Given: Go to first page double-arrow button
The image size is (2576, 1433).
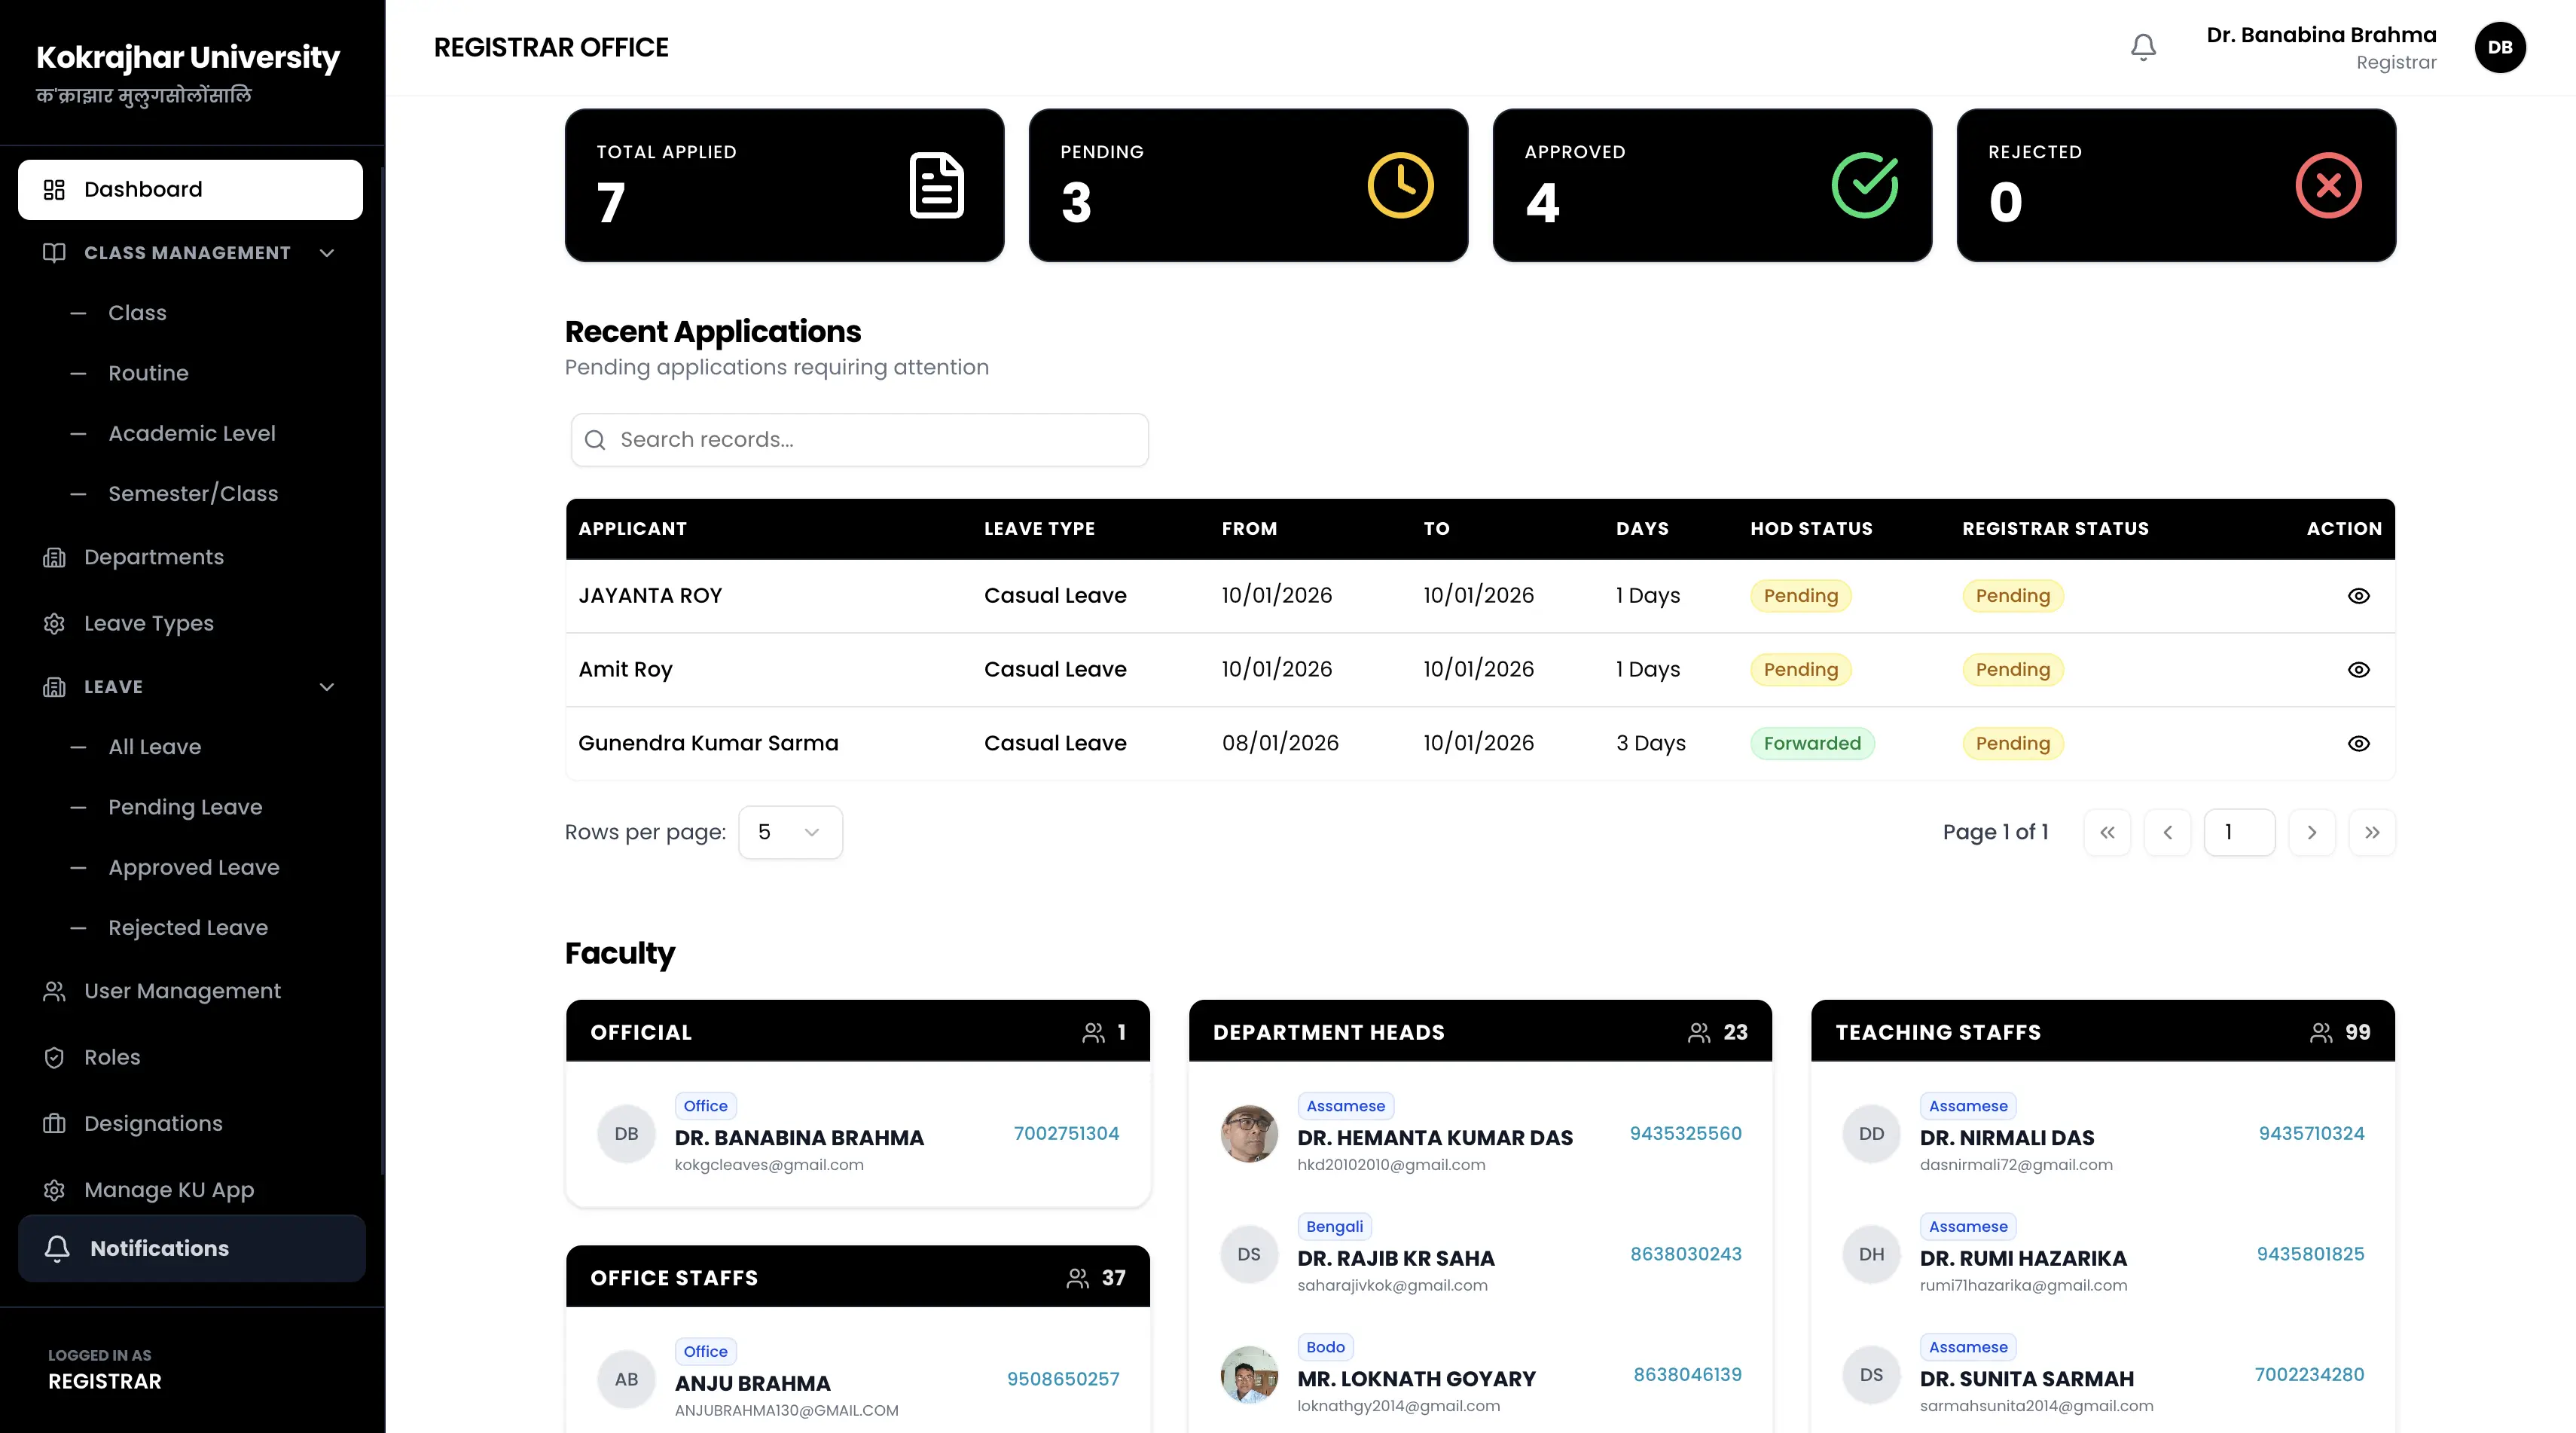Looking at the screenshot, I should click(x=2107, y=832).
